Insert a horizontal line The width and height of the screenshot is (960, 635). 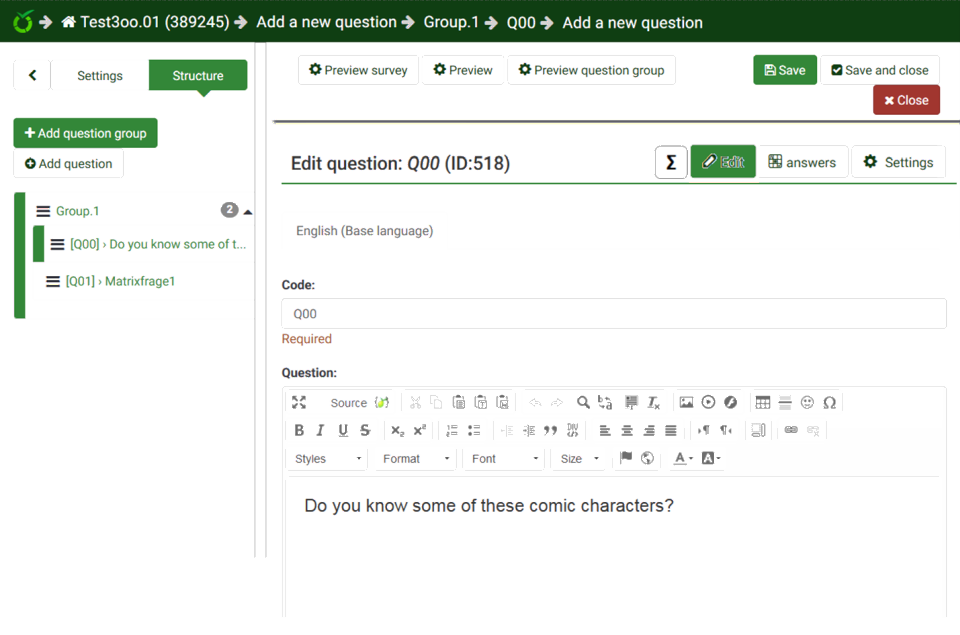(x=785, y=402)
